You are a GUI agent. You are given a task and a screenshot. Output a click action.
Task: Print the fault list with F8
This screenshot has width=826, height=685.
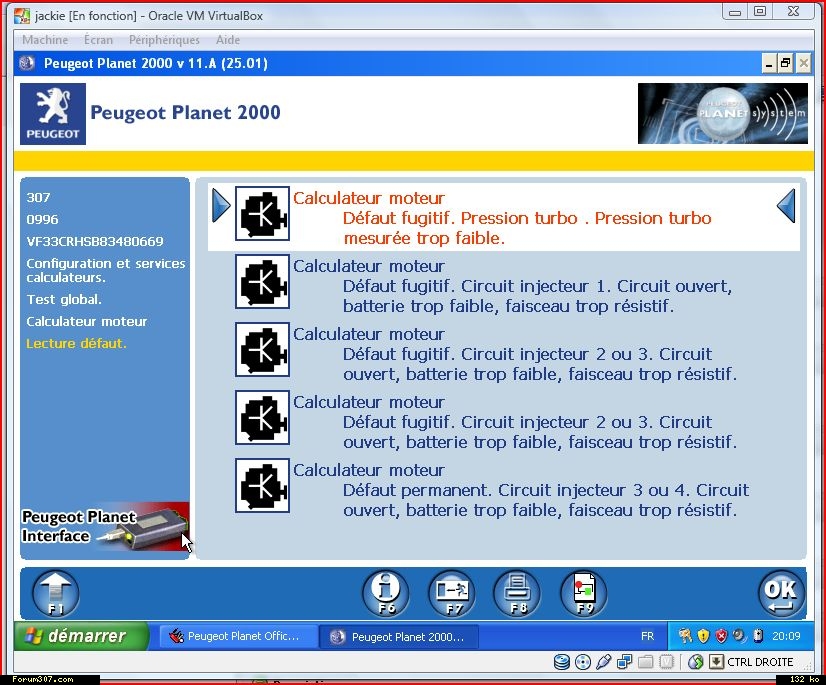click(x=517, y=593)
